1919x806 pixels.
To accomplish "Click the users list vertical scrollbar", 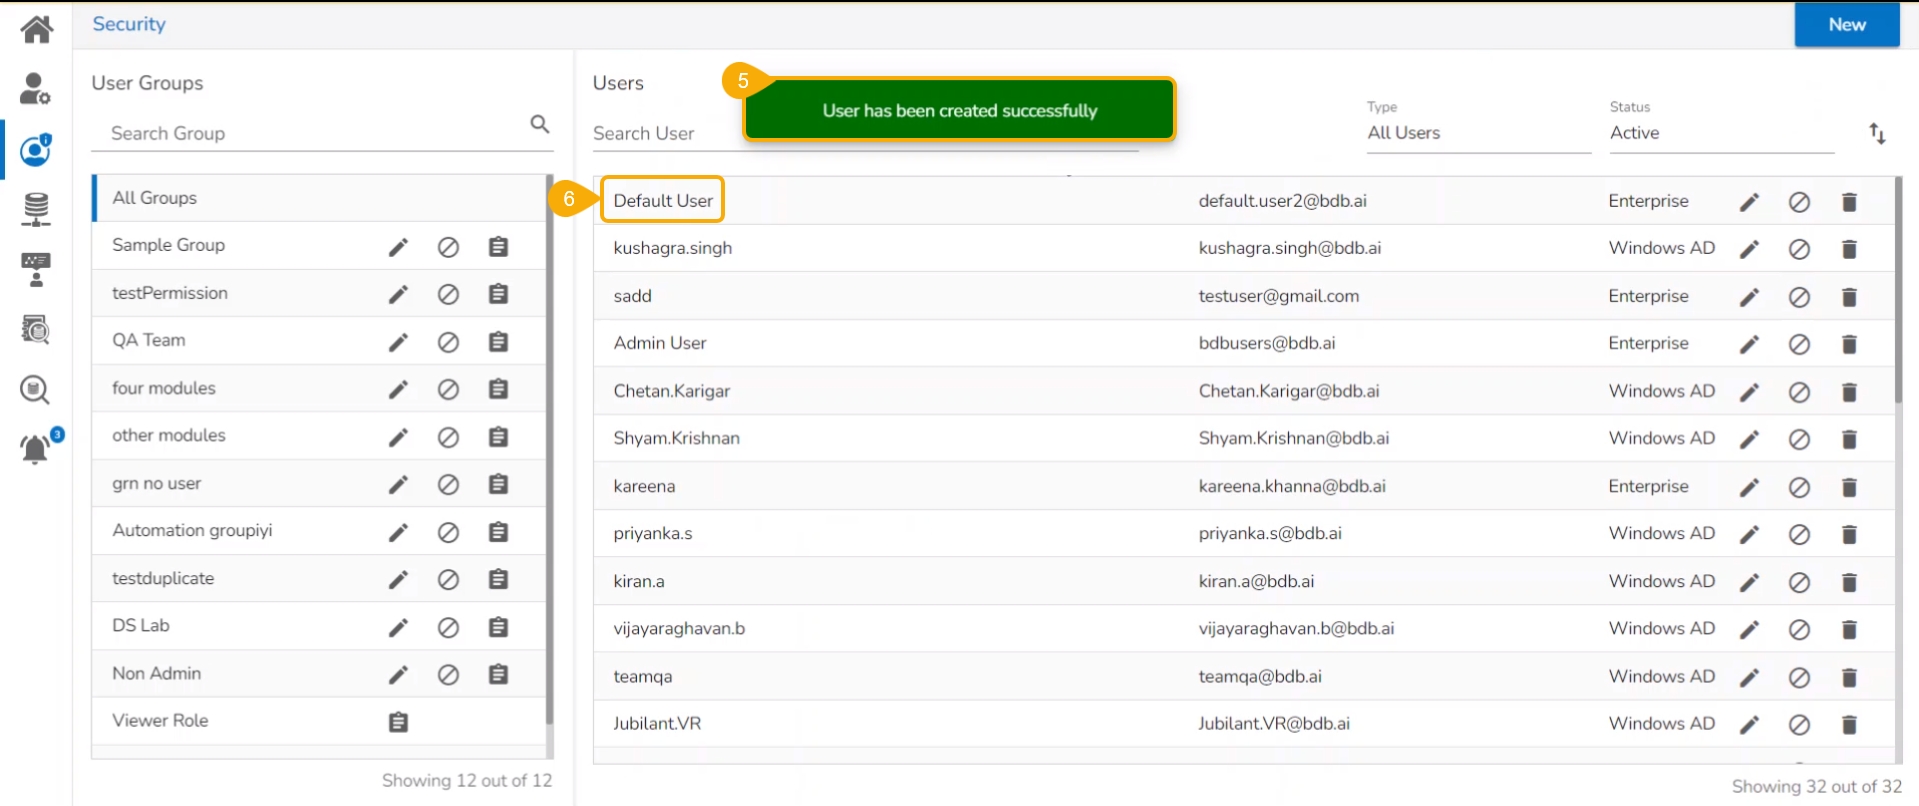I will (1897, 300).
